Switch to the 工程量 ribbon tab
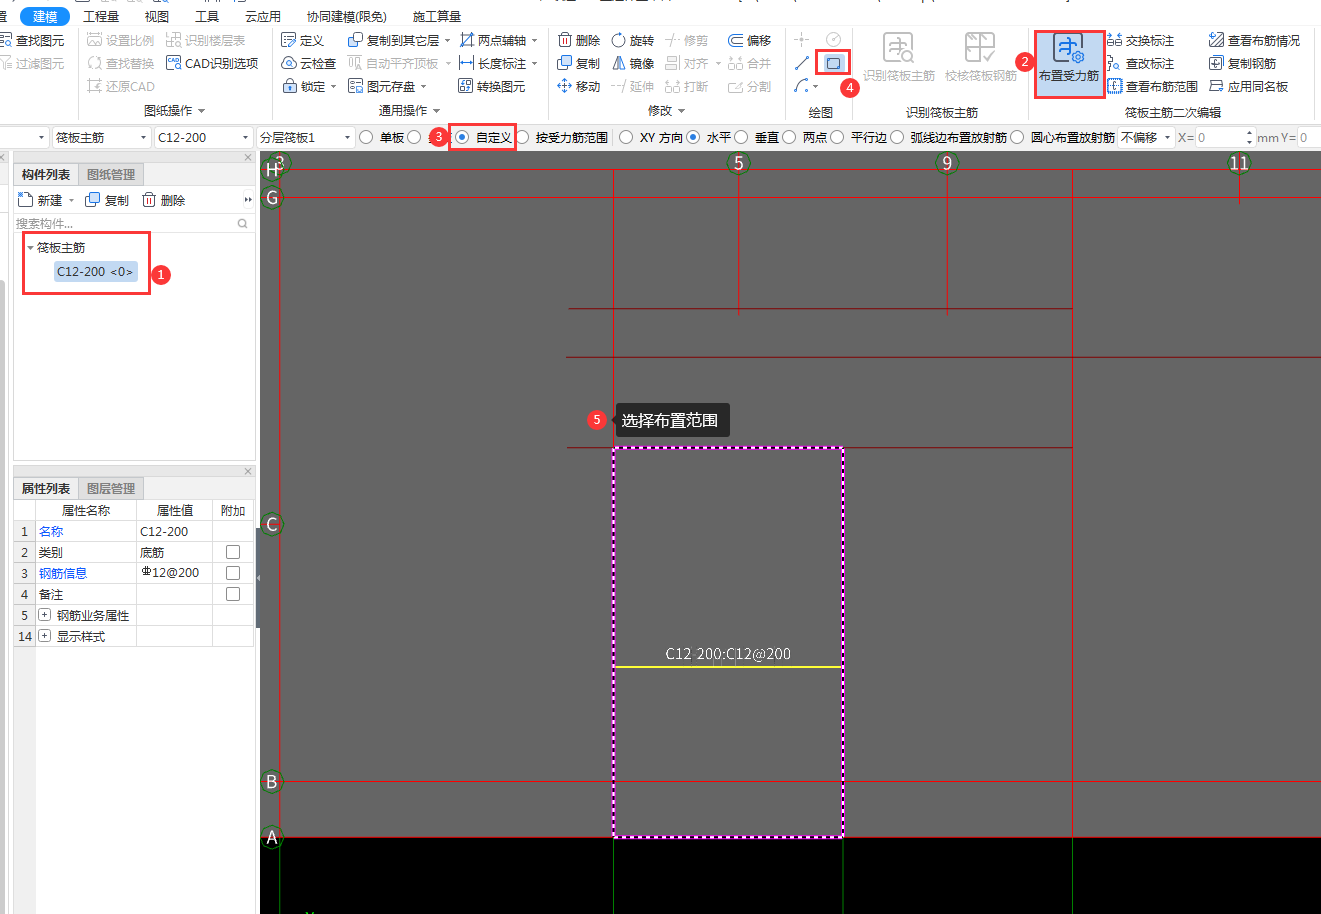 click(101, 16)
